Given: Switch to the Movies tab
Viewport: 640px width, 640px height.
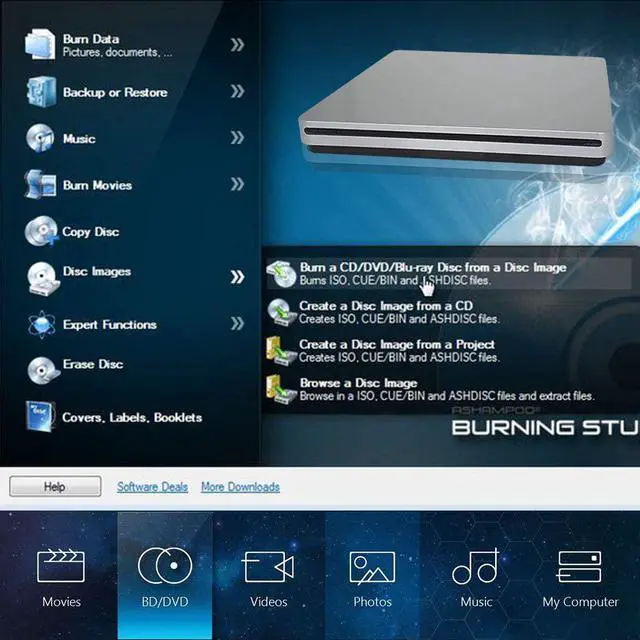Looking at the screenshot, I should pos(61,576).
